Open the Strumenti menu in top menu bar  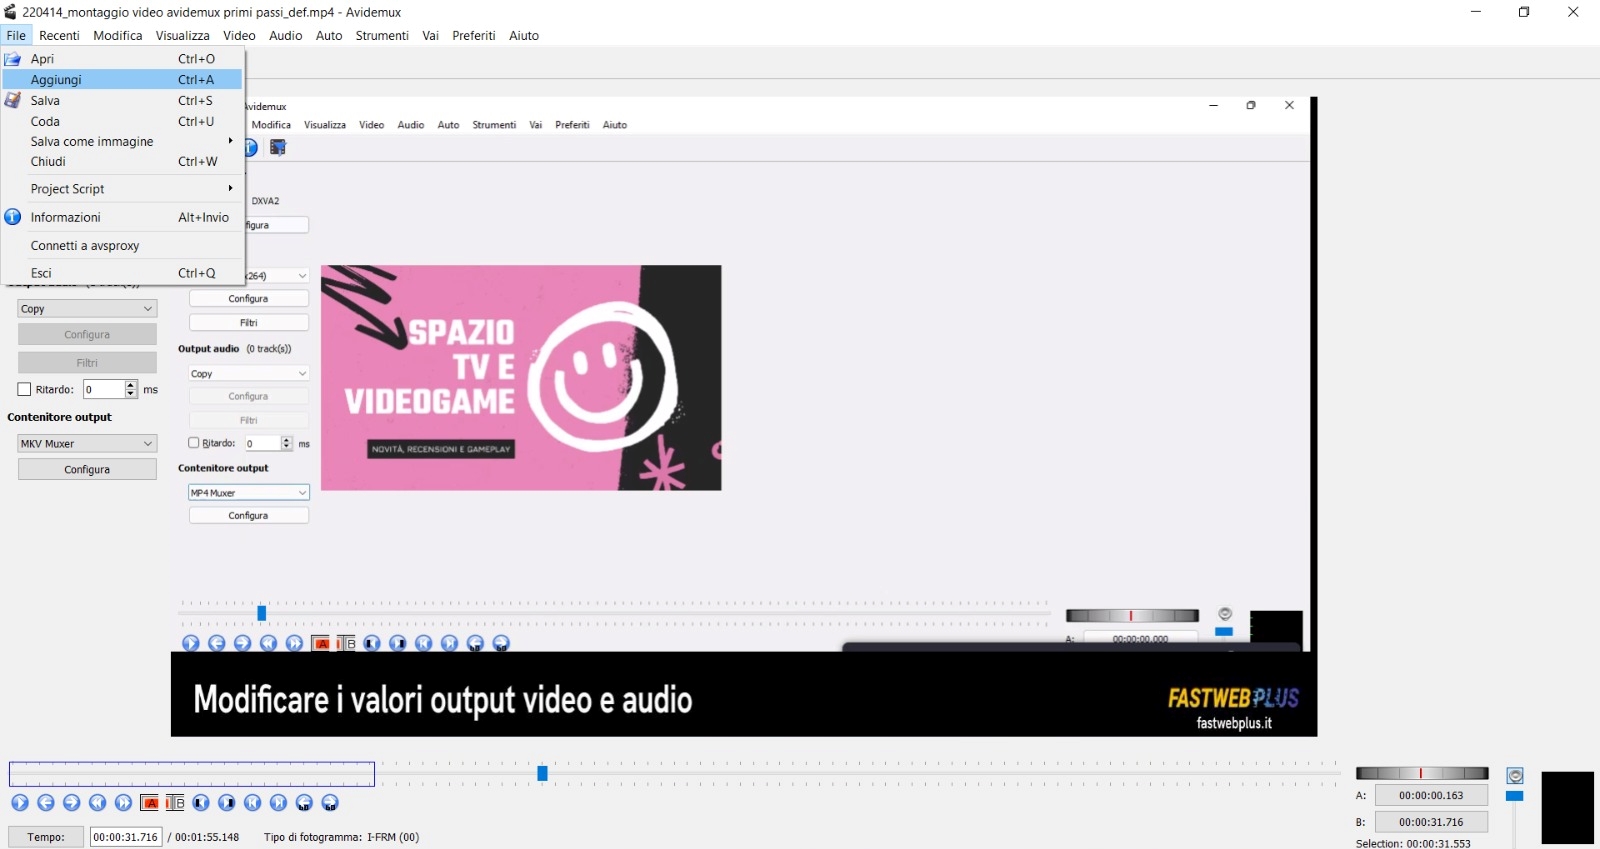(382, 35)
